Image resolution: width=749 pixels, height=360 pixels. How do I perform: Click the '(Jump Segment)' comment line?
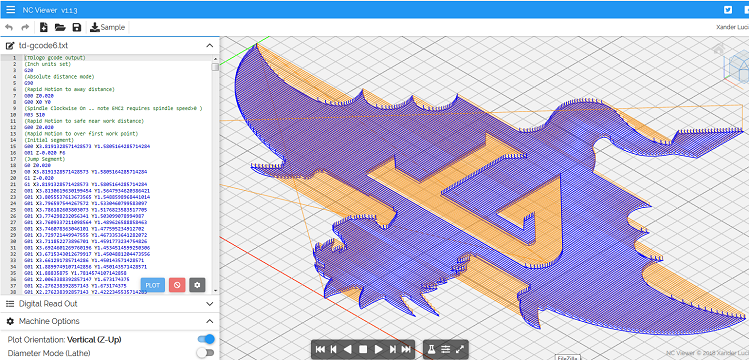(44, 159)
